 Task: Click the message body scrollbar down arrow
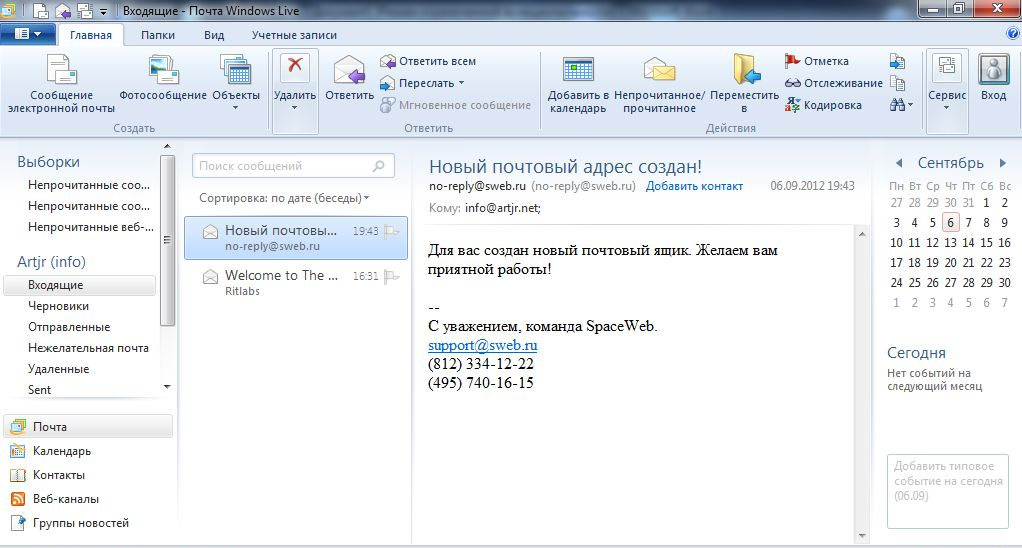862,536
